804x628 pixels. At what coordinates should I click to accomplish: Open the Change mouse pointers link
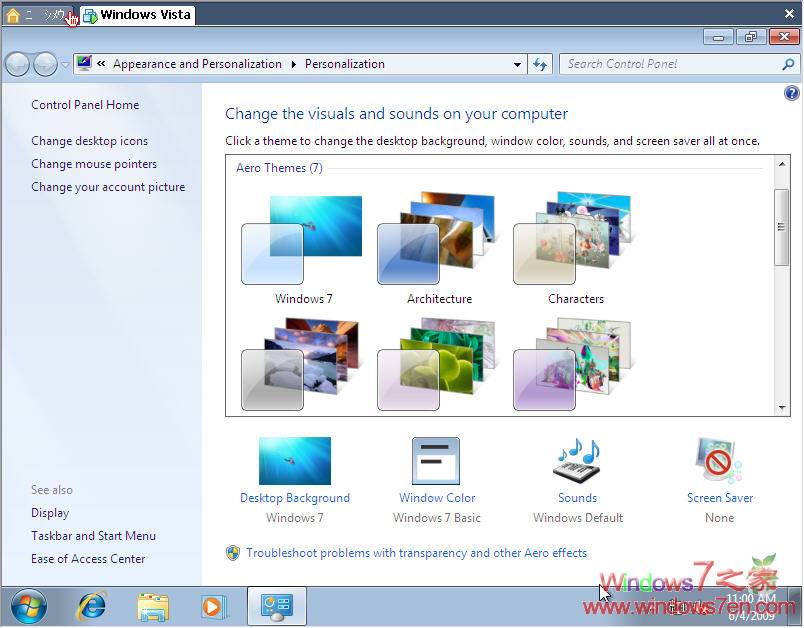point(94,163)
